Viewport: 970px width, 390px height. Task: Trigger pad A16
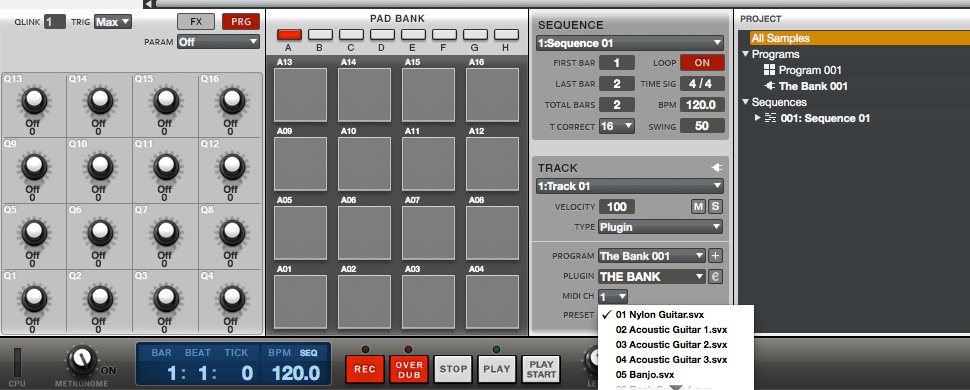(492, 95)
